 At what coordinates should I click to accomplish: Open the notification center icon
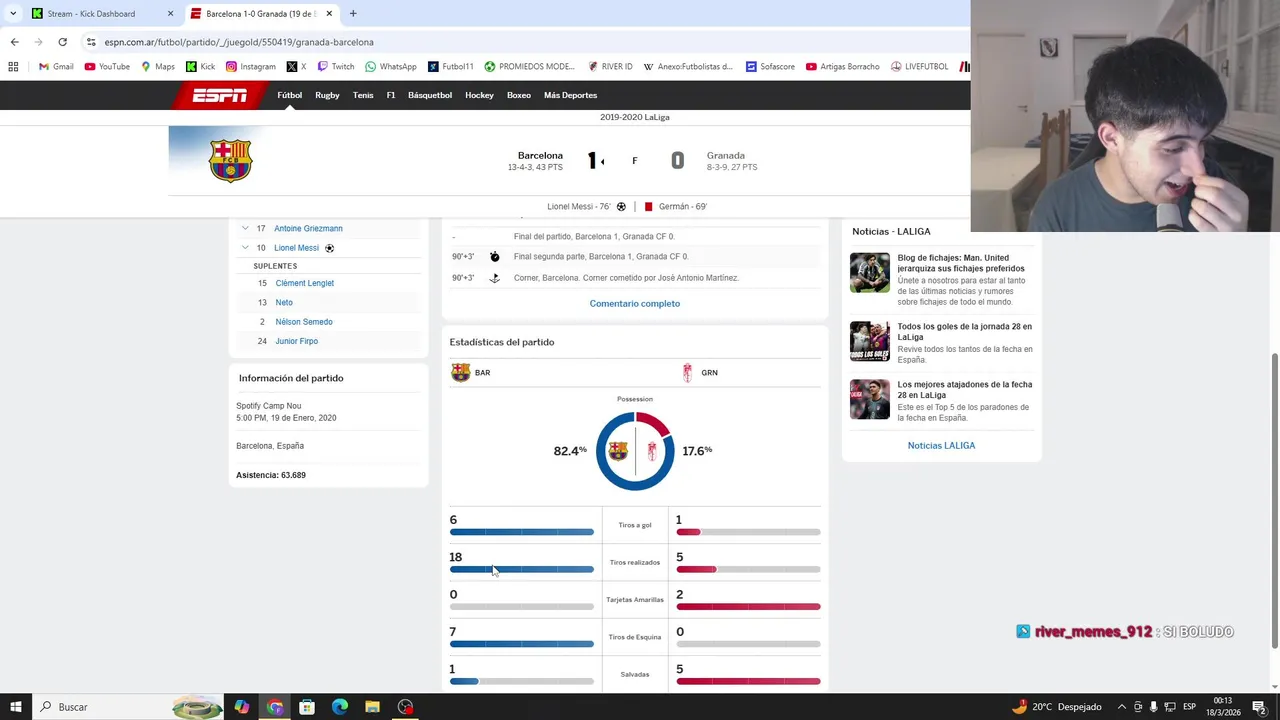pos(1259,707)
